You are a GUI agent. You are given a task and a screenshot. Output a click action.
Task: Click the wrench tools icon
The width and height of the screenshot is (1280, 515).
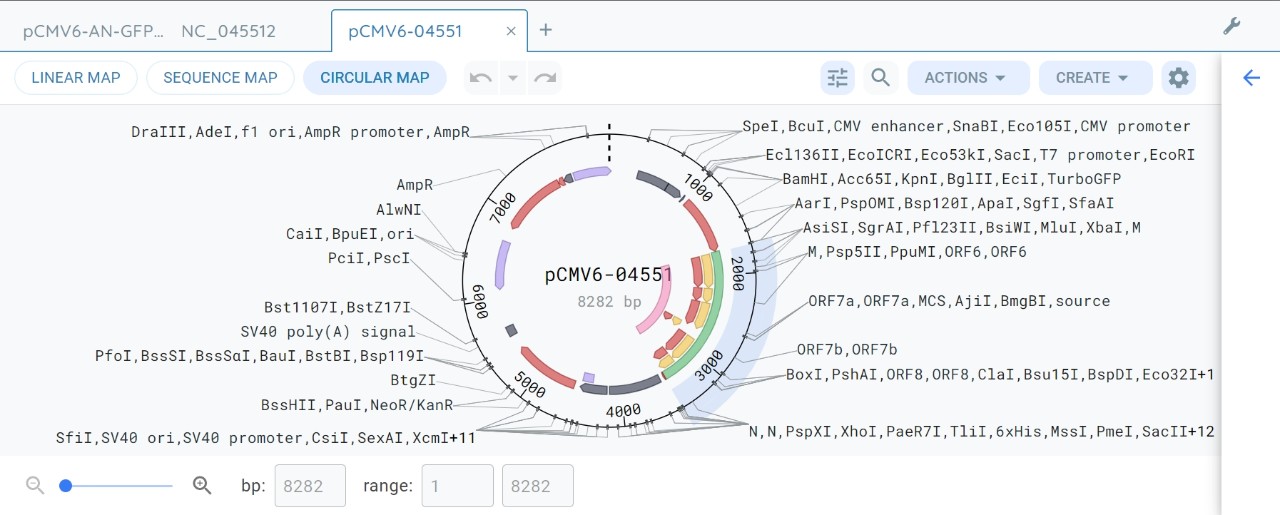tap(1232, 27)
